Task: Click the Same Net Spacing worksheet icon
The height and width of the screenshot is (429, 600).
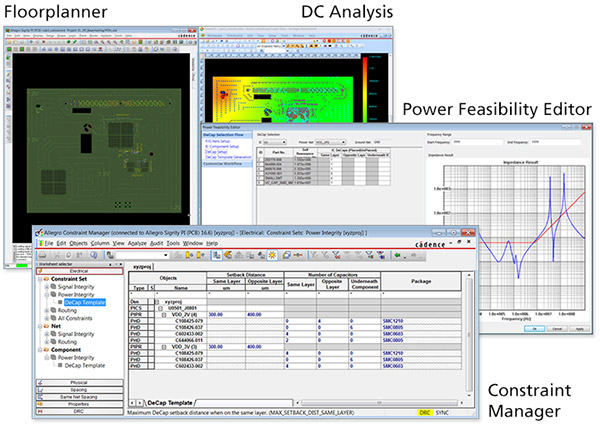Action: pos(41,397)
